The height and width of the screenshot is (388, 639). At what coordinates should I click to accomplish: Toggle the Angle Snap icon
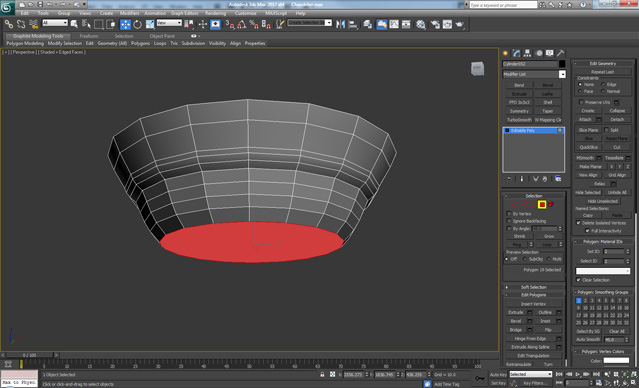point(241,24)
